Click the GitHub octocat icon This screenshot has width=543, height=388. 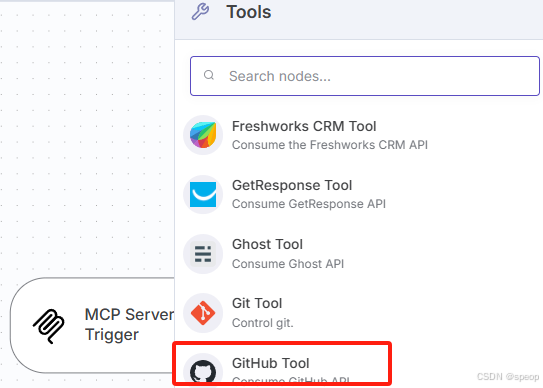click(203, 372)
